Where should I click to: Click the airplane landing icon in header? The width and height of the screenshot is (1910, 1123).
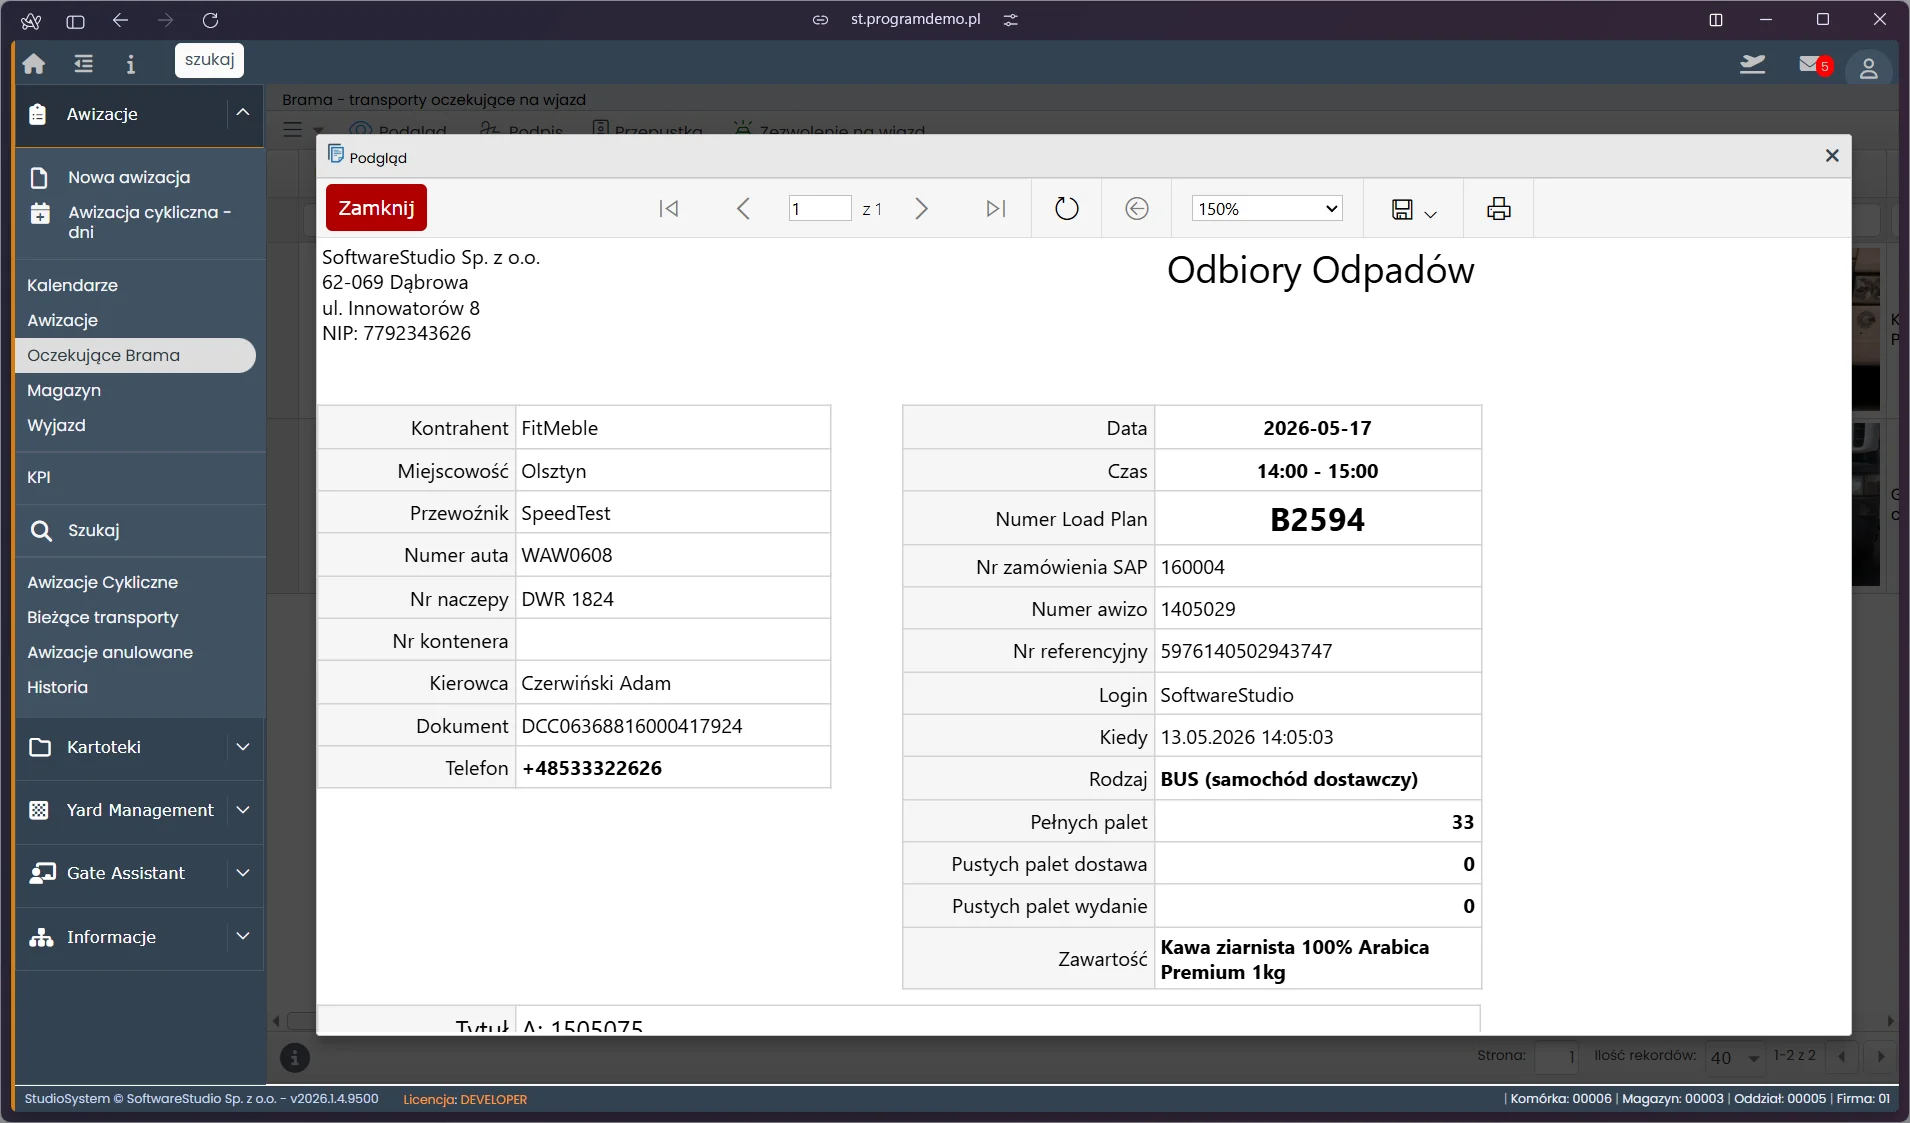[1752, 64]
